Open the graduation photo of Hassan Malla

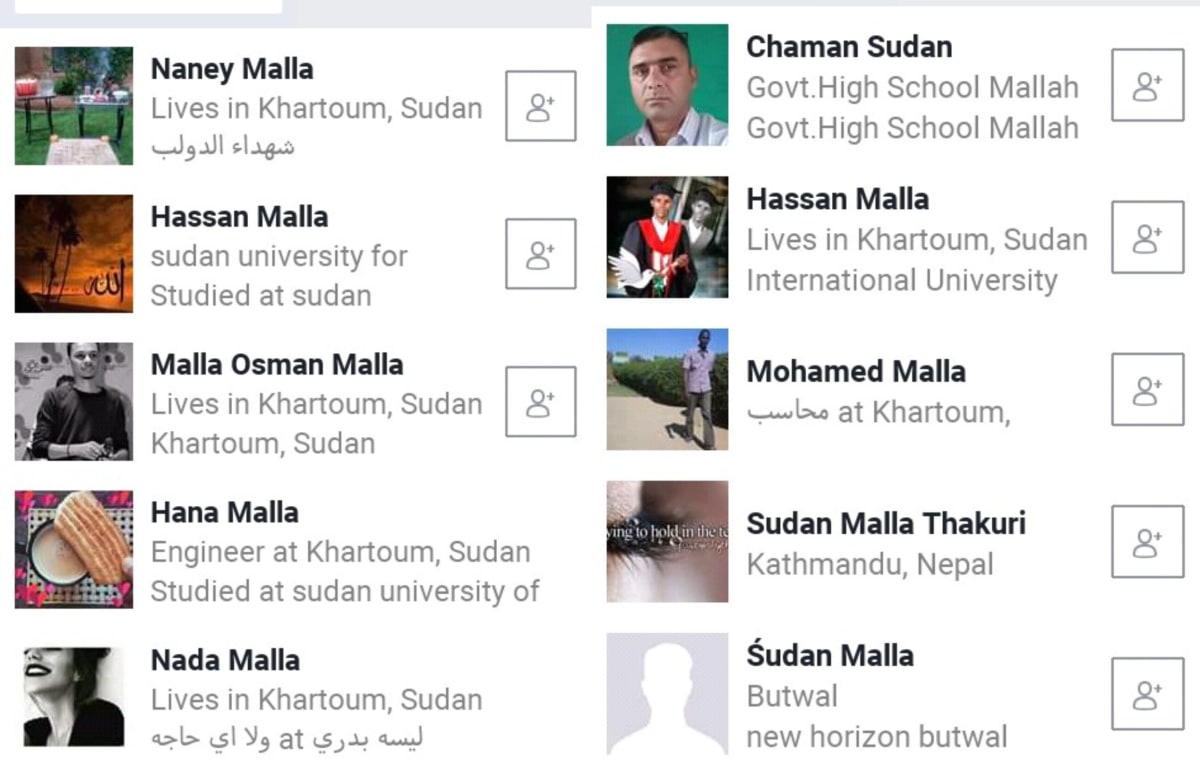[x=667, y=238]
